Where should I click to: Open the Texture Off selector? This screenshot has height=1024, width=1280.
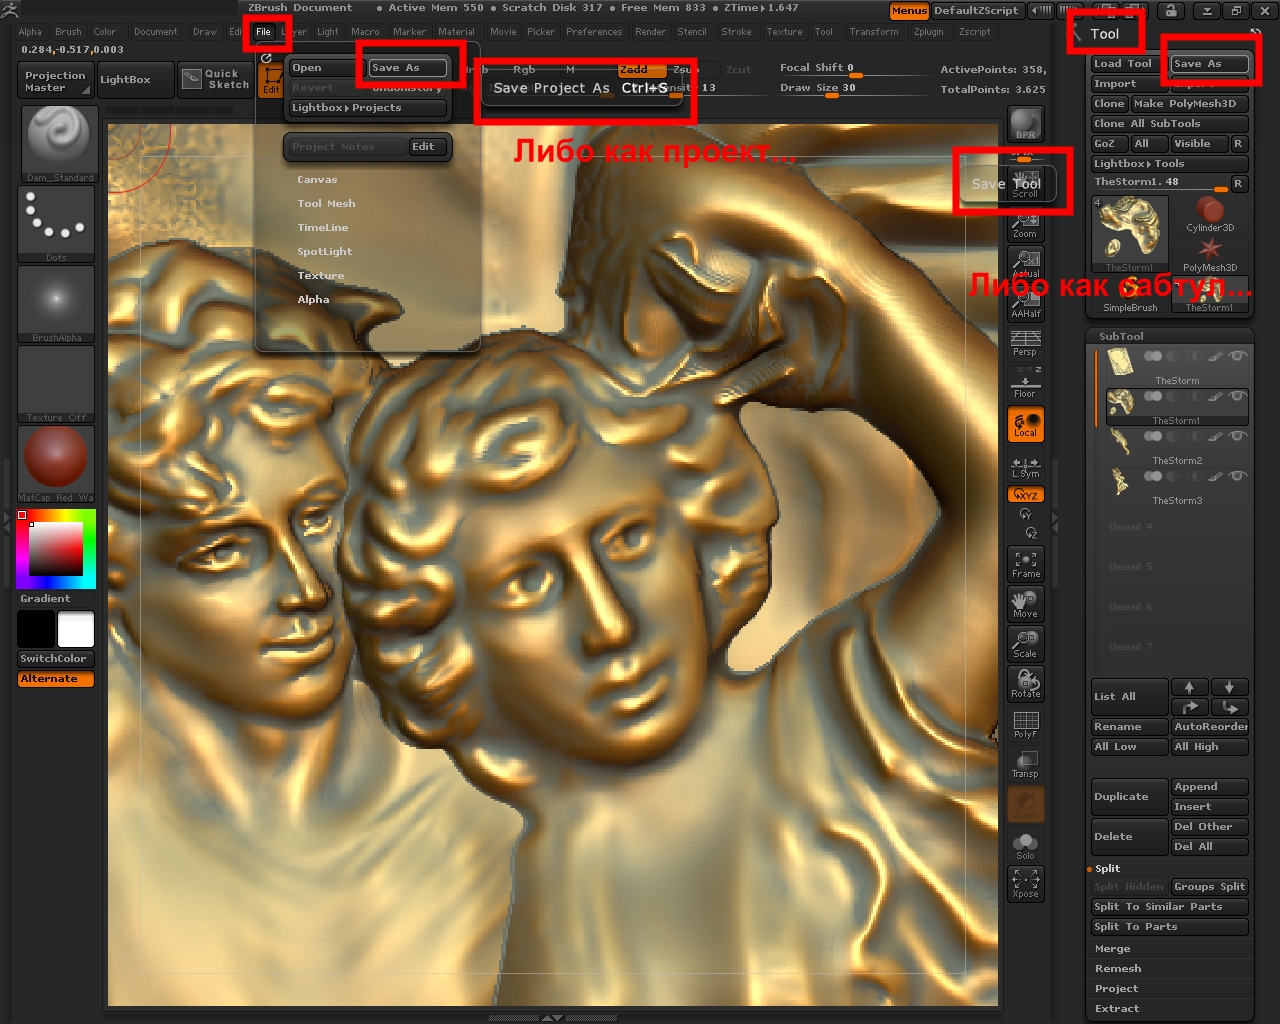[x=57, y=384]
